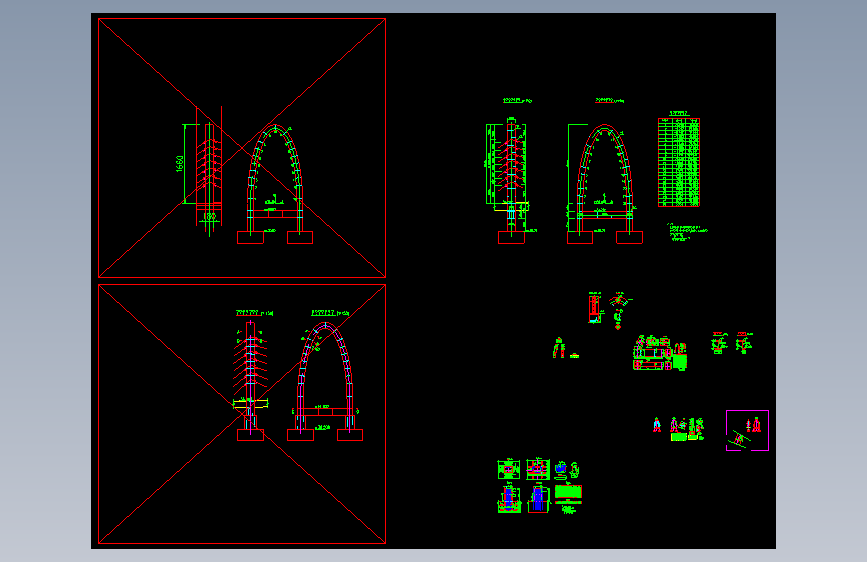The width and height of the screenshot is (867, 562).
Task: Select the blue column detail in the bottom detail group
Action: [x=537, y=498]
